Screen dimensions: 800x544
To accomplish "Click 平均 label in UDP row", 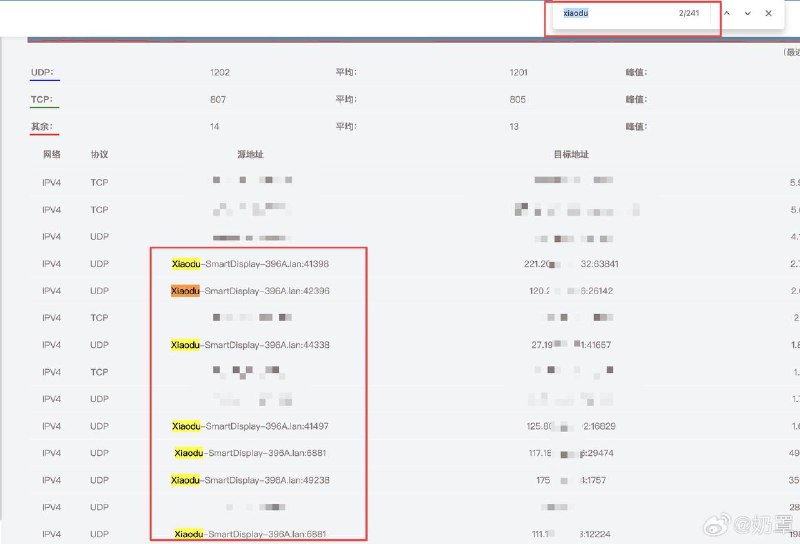I will coord(346,72).
